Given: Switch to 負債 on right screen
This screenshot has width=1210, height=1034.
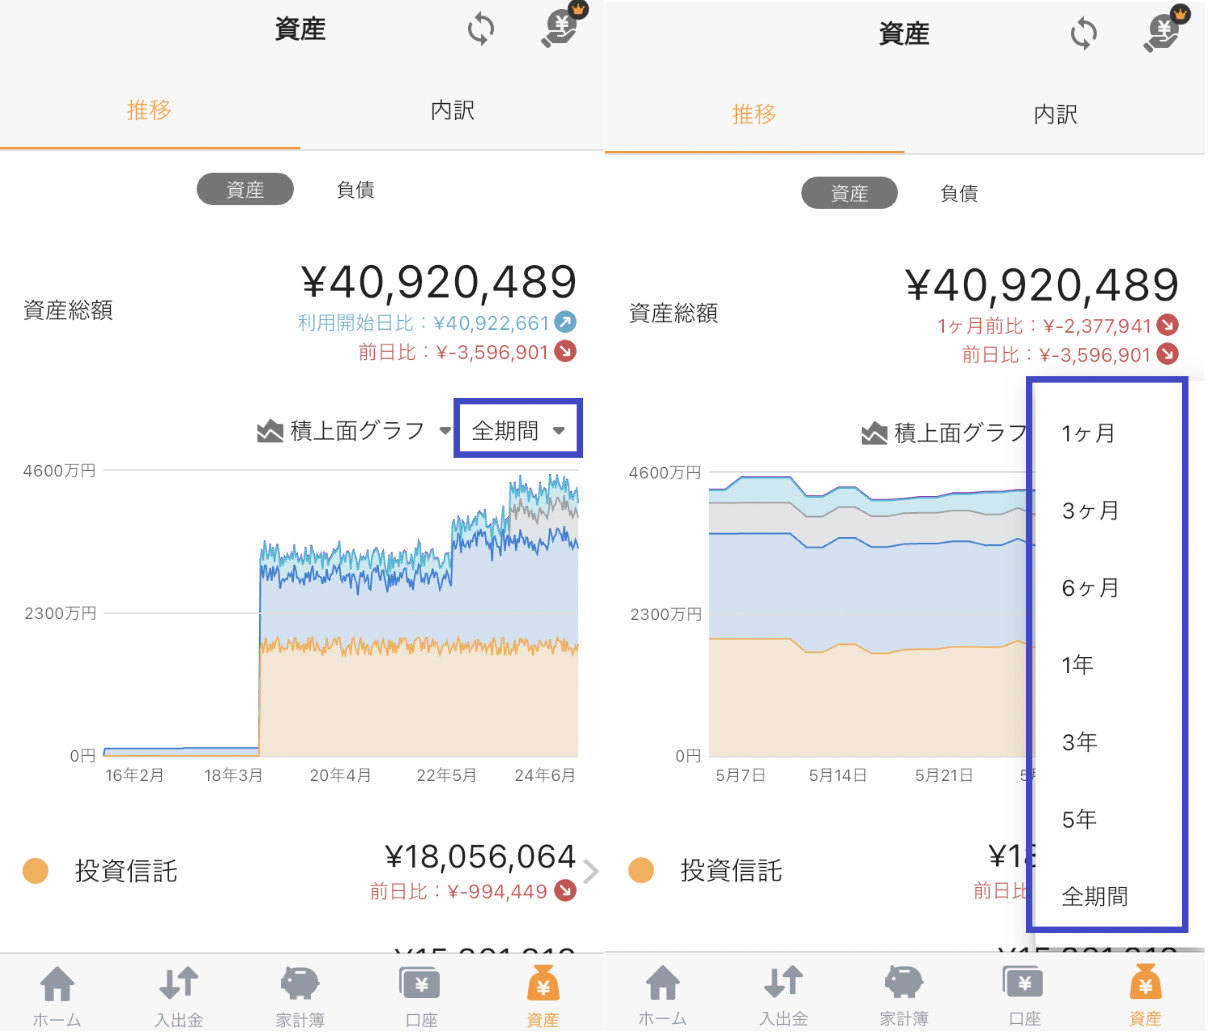Looking at the screenshot, I should pyautogui.click(x=959, y=194).
